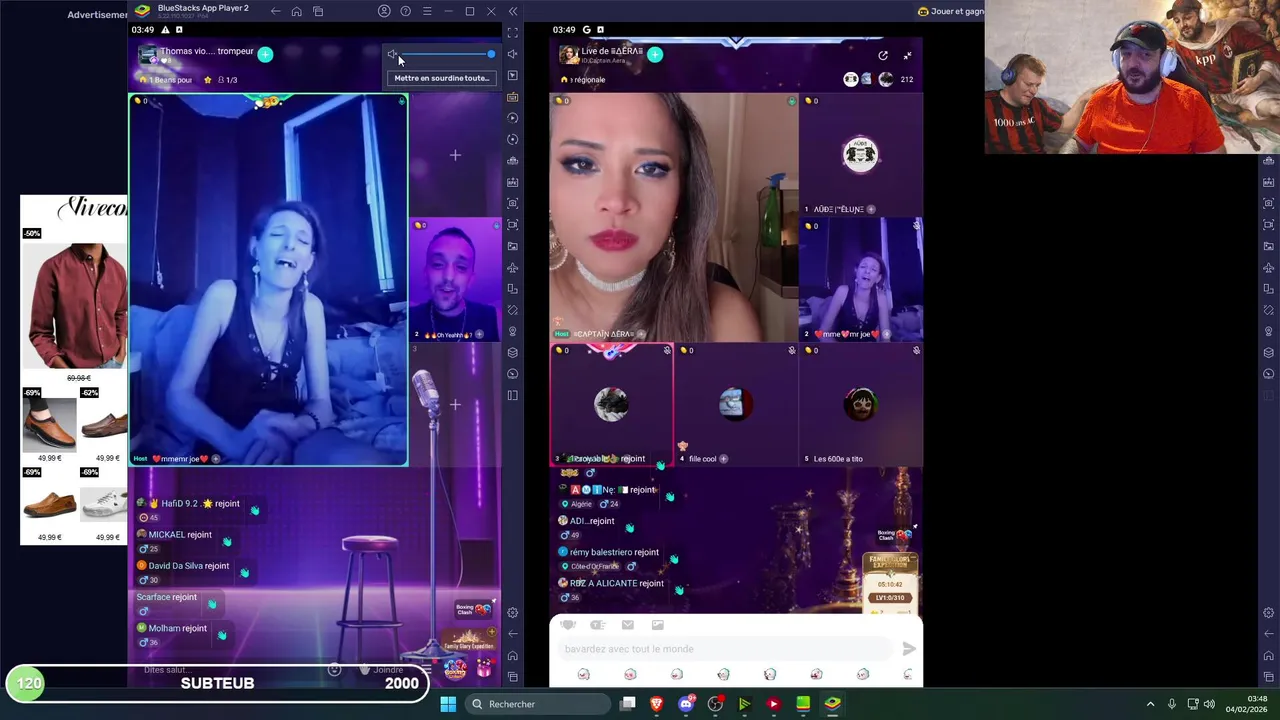
Task: Open viewer count 212 list
Action: (x=907, y=79)
